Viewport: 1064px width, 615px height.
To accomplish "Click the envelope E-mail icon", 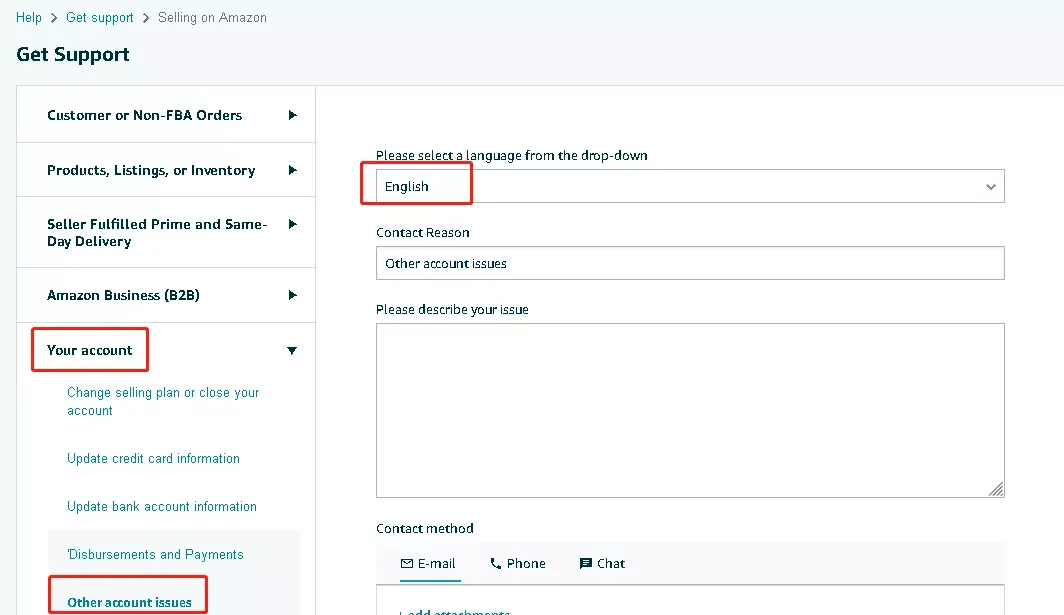I will [407, 563].
